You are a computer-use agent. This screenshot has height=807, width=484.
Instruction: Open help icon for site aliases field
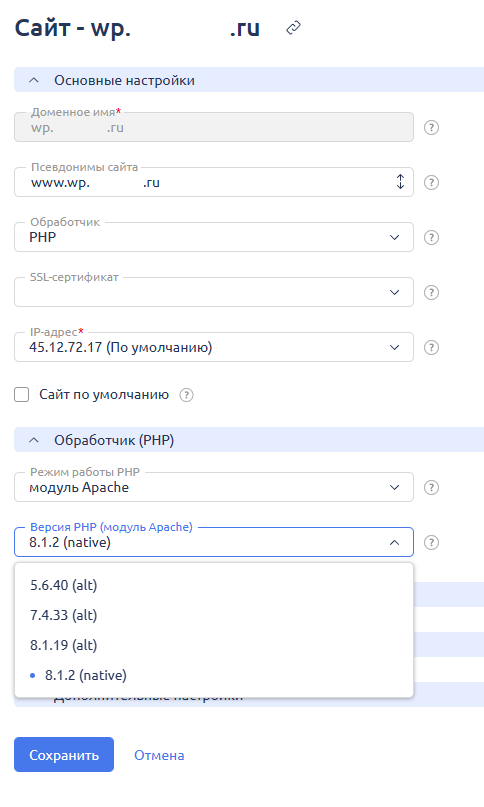(431, 182)
